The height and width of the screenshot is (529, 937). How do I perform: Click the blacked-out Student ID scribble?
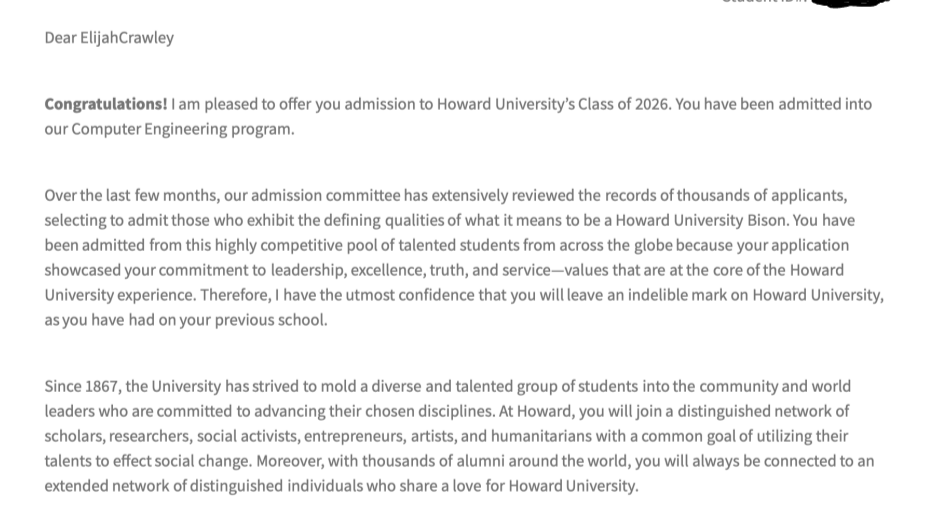(x=850, y=3)
